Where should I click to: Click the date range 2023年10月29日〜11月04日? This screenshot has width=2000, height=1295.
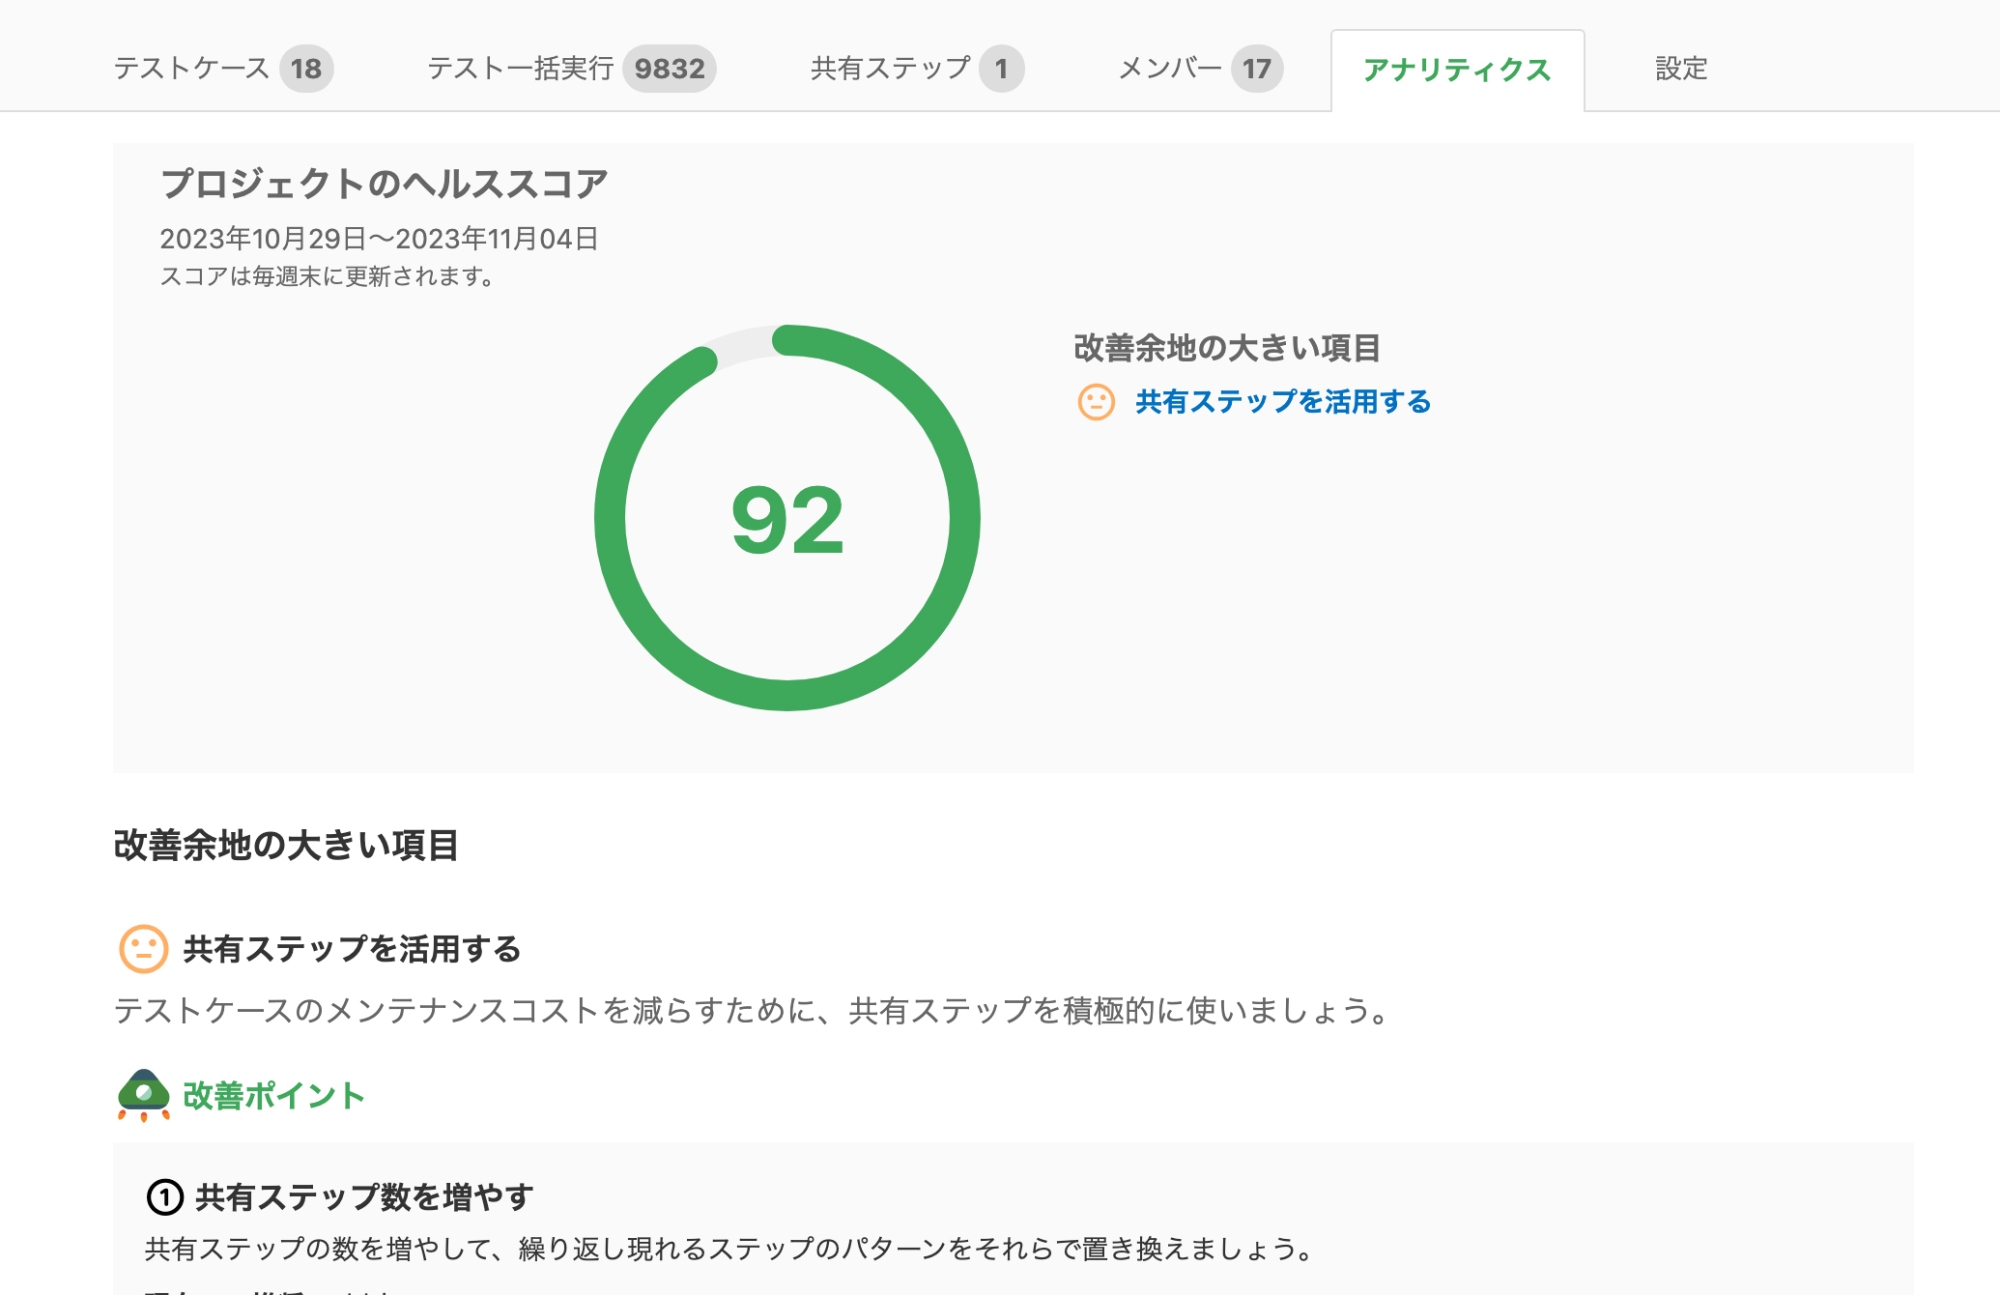coord(379,239)
